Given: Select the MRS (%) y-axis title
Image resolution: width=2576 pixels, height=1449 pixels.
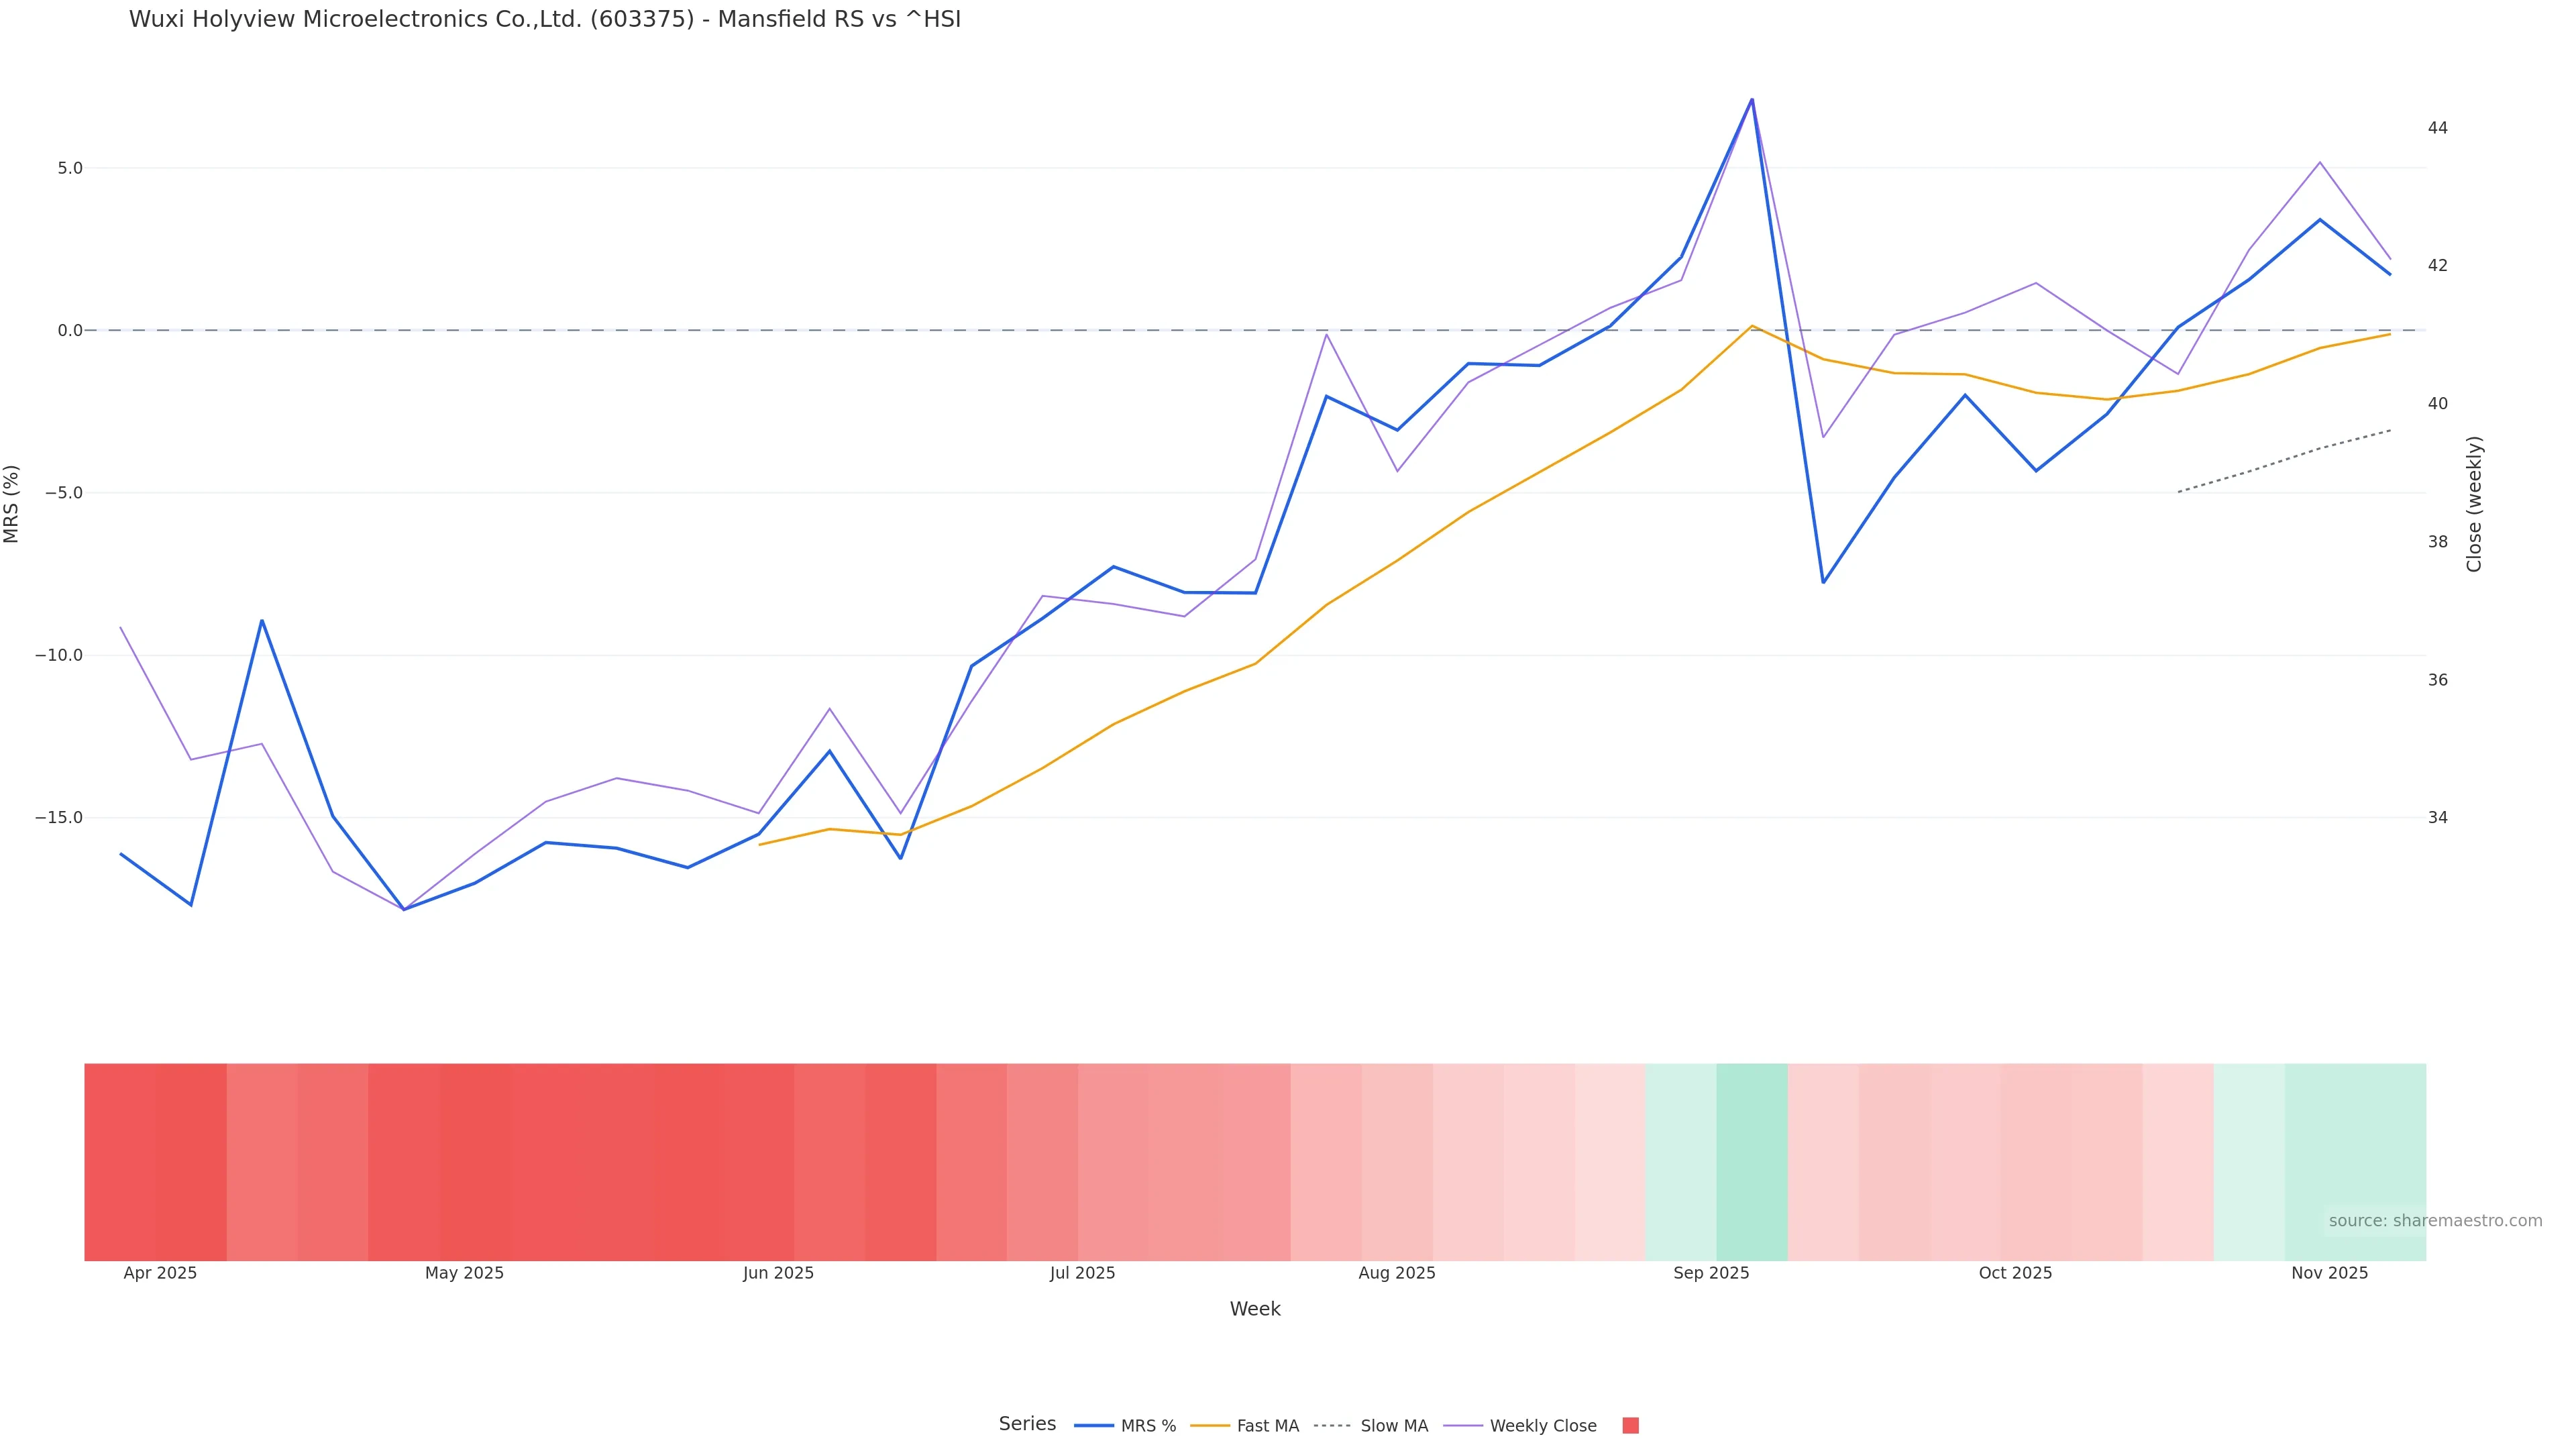Looking at the screenshot, I should click(x=12, y=503).
